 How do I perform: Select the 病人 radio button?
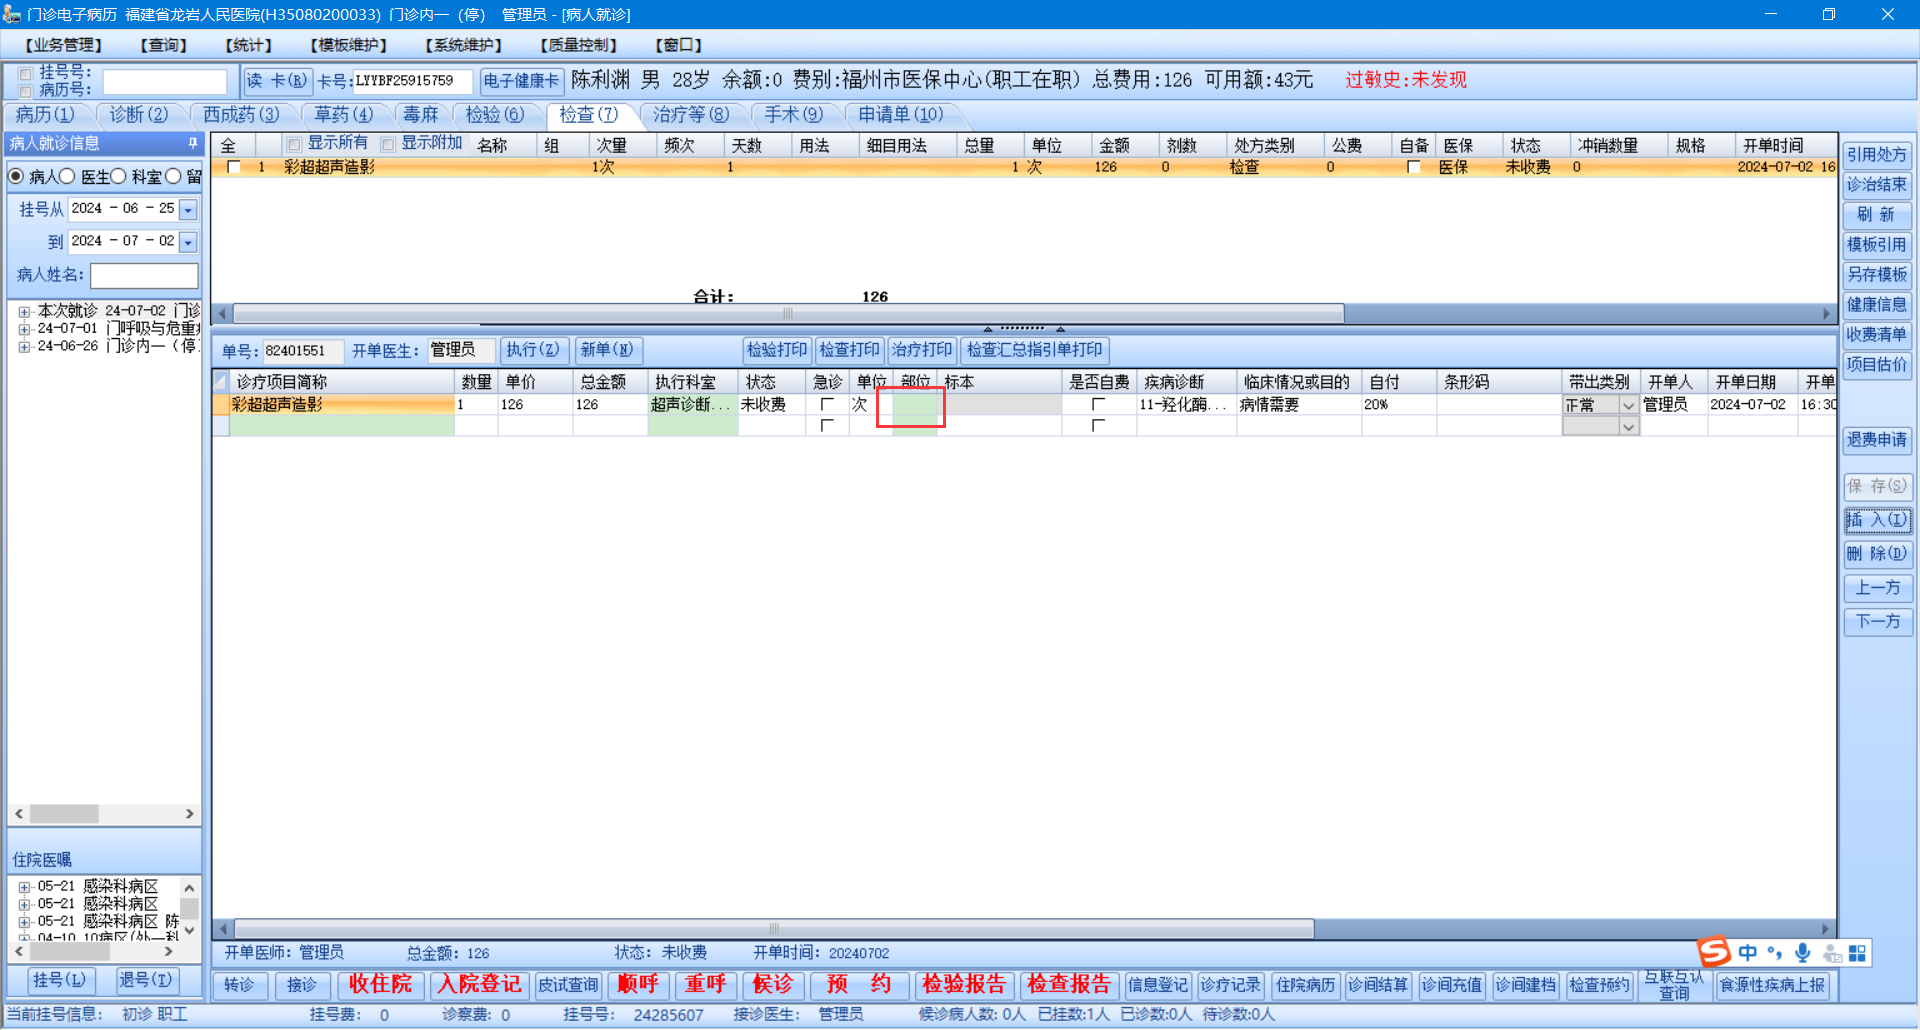[x=16, y=176]
